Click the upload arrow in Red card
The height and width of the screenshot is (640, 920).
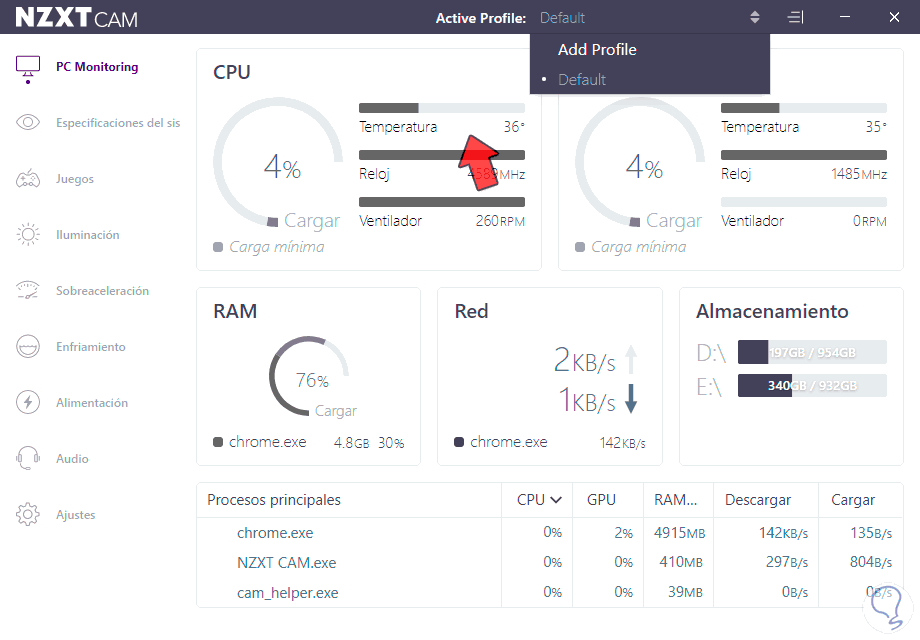tap(631, 359)
